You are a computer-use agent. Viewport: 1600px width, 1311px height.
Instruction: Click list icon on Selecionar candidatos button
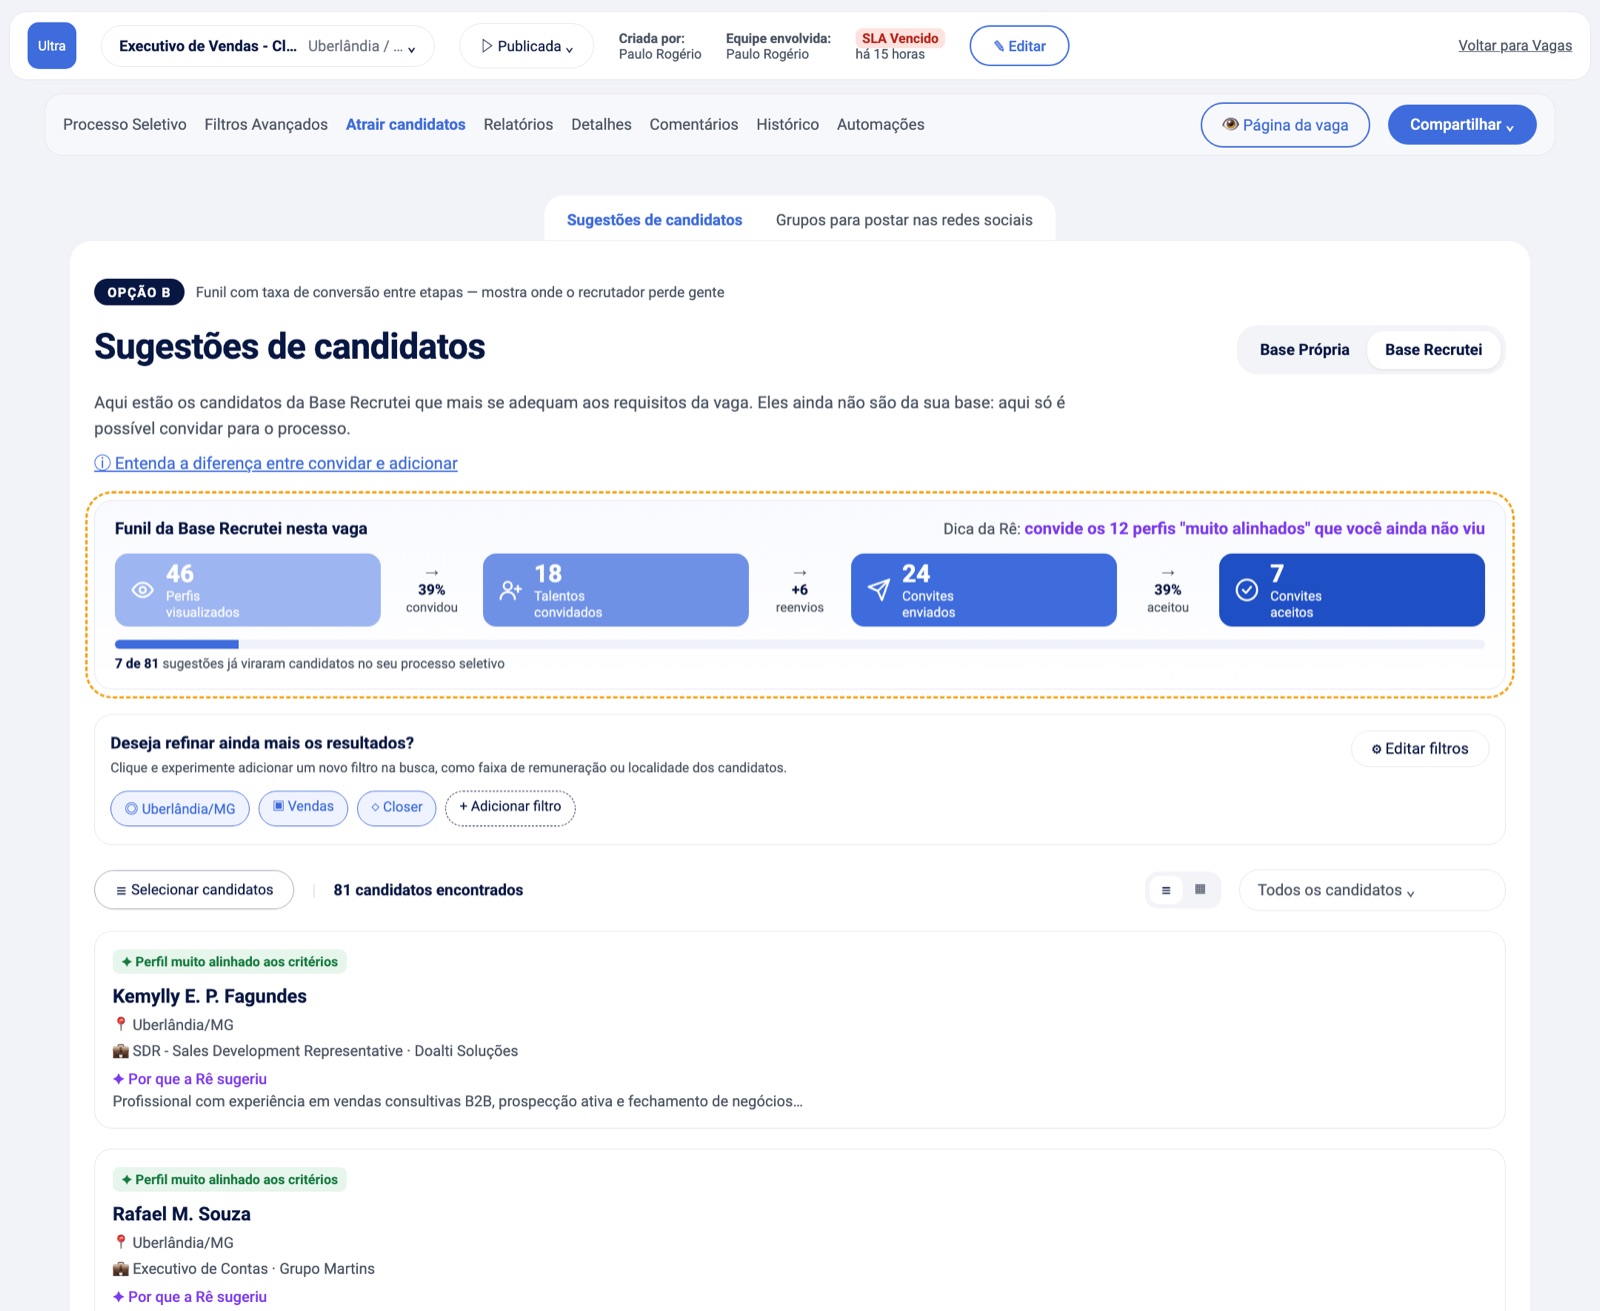(121, 890)
